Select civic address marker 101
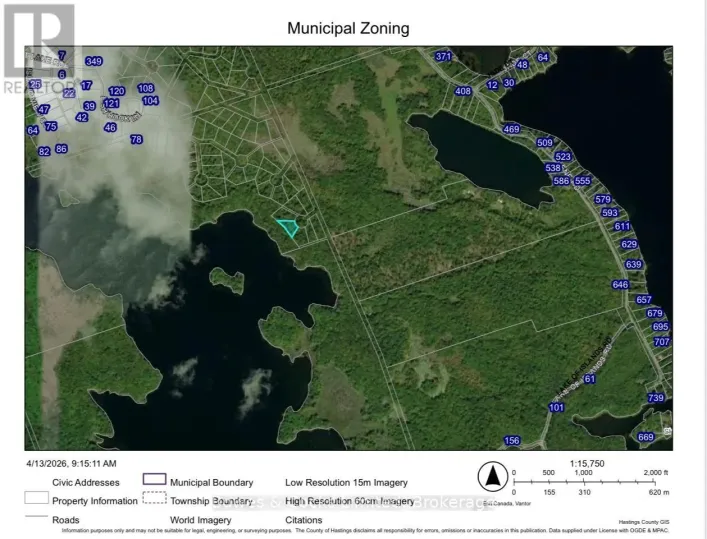The image size is (707, 539). [x=557, y=408]
